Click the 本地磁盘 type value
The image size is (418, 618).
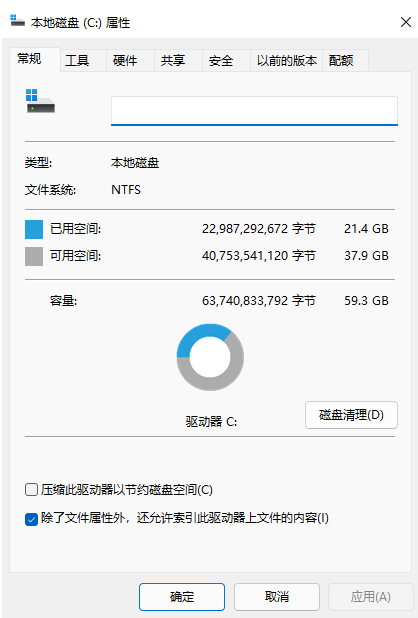(x=135, y=163)
